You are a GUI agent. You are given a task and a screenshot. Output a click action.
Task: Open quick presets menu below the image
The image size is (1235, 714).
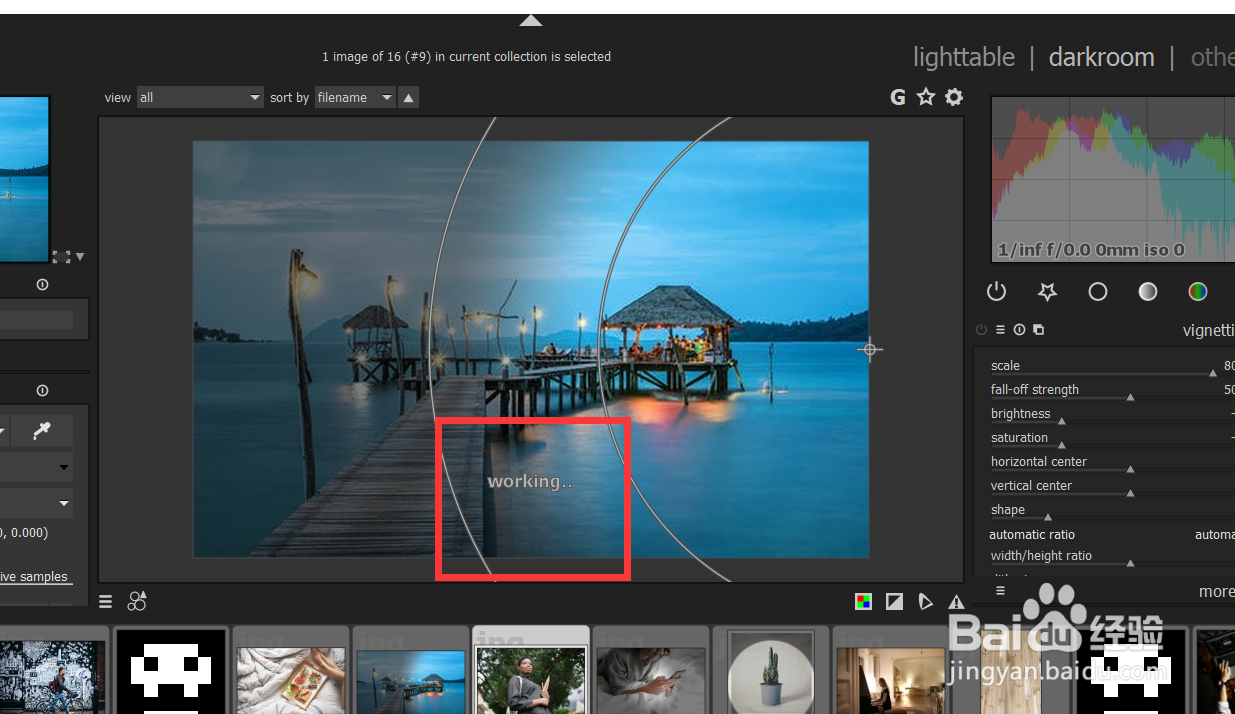click(105, 601)
